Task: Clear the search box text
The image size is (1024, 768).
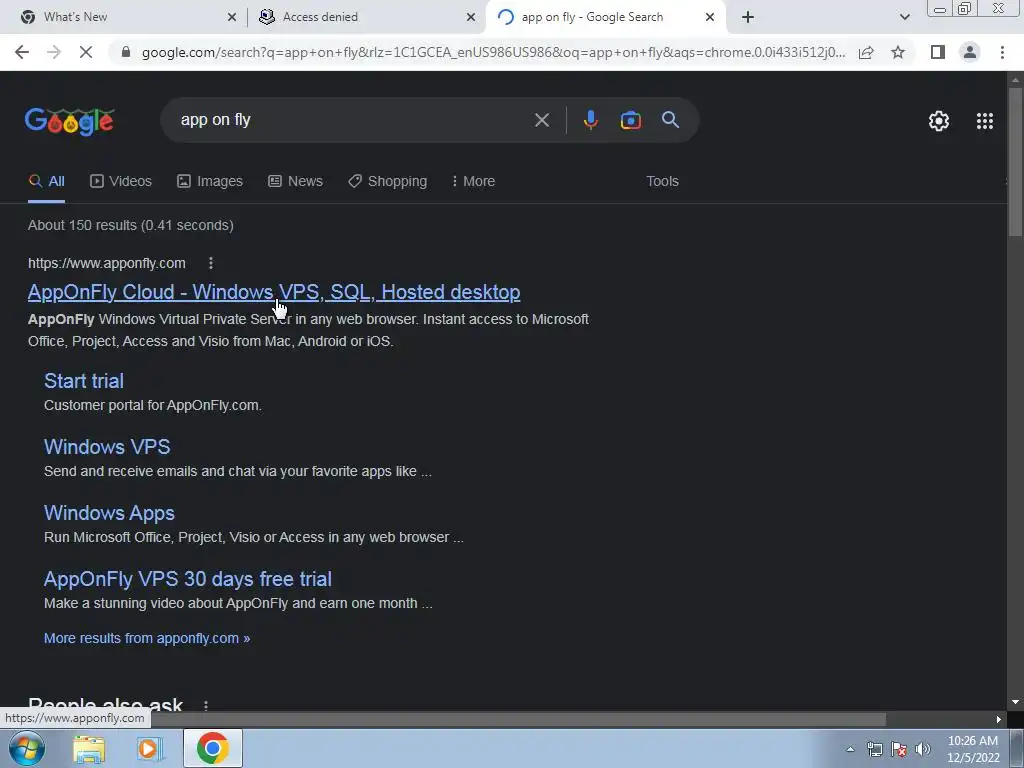Action: (541, 120)
